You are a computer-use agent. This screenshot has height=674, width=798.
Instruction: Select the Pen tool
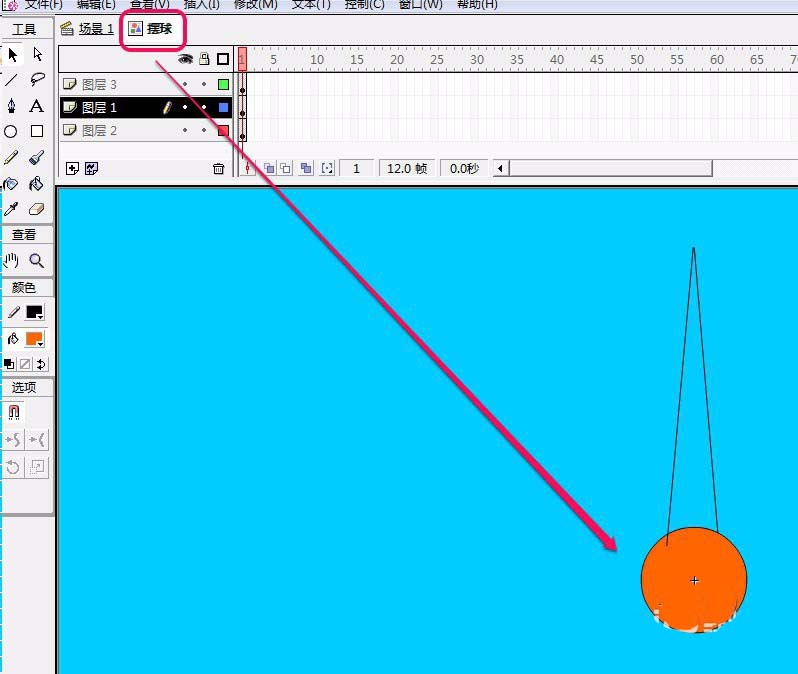(11, 106)
